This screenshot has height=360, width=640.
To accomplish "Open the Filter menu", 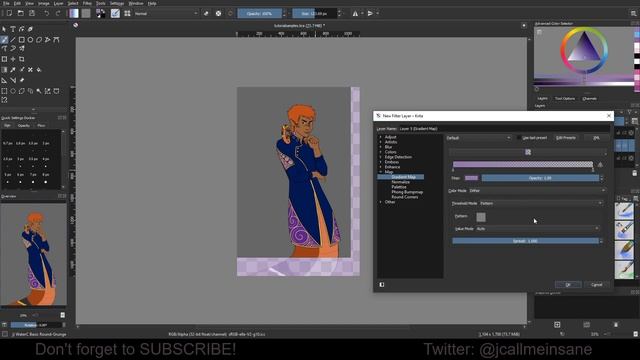I will (87, 3).
